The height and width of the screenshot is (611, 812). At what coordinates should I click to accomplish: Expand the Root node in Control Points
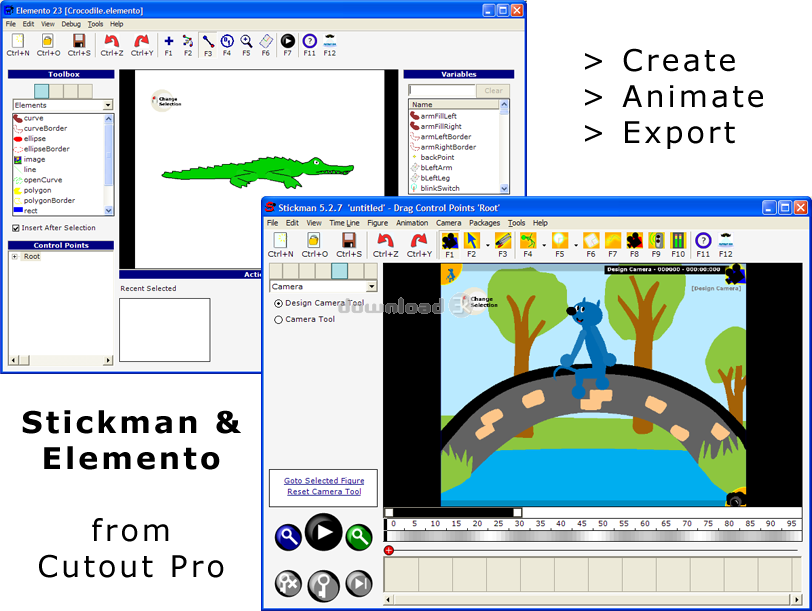(14, 256)
